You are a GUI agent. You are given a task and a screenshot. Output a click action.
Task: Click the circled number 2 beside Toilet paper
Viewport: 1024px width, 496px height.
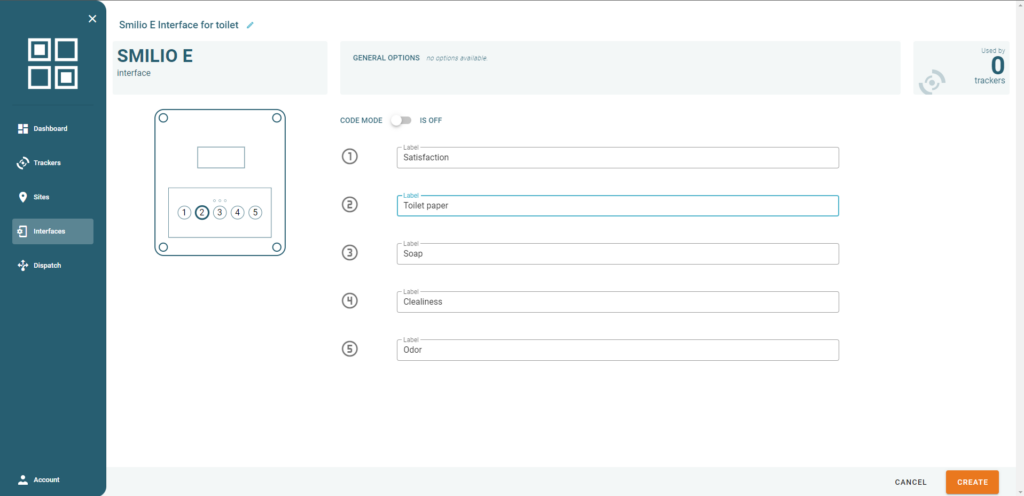(x=350, y=205)
